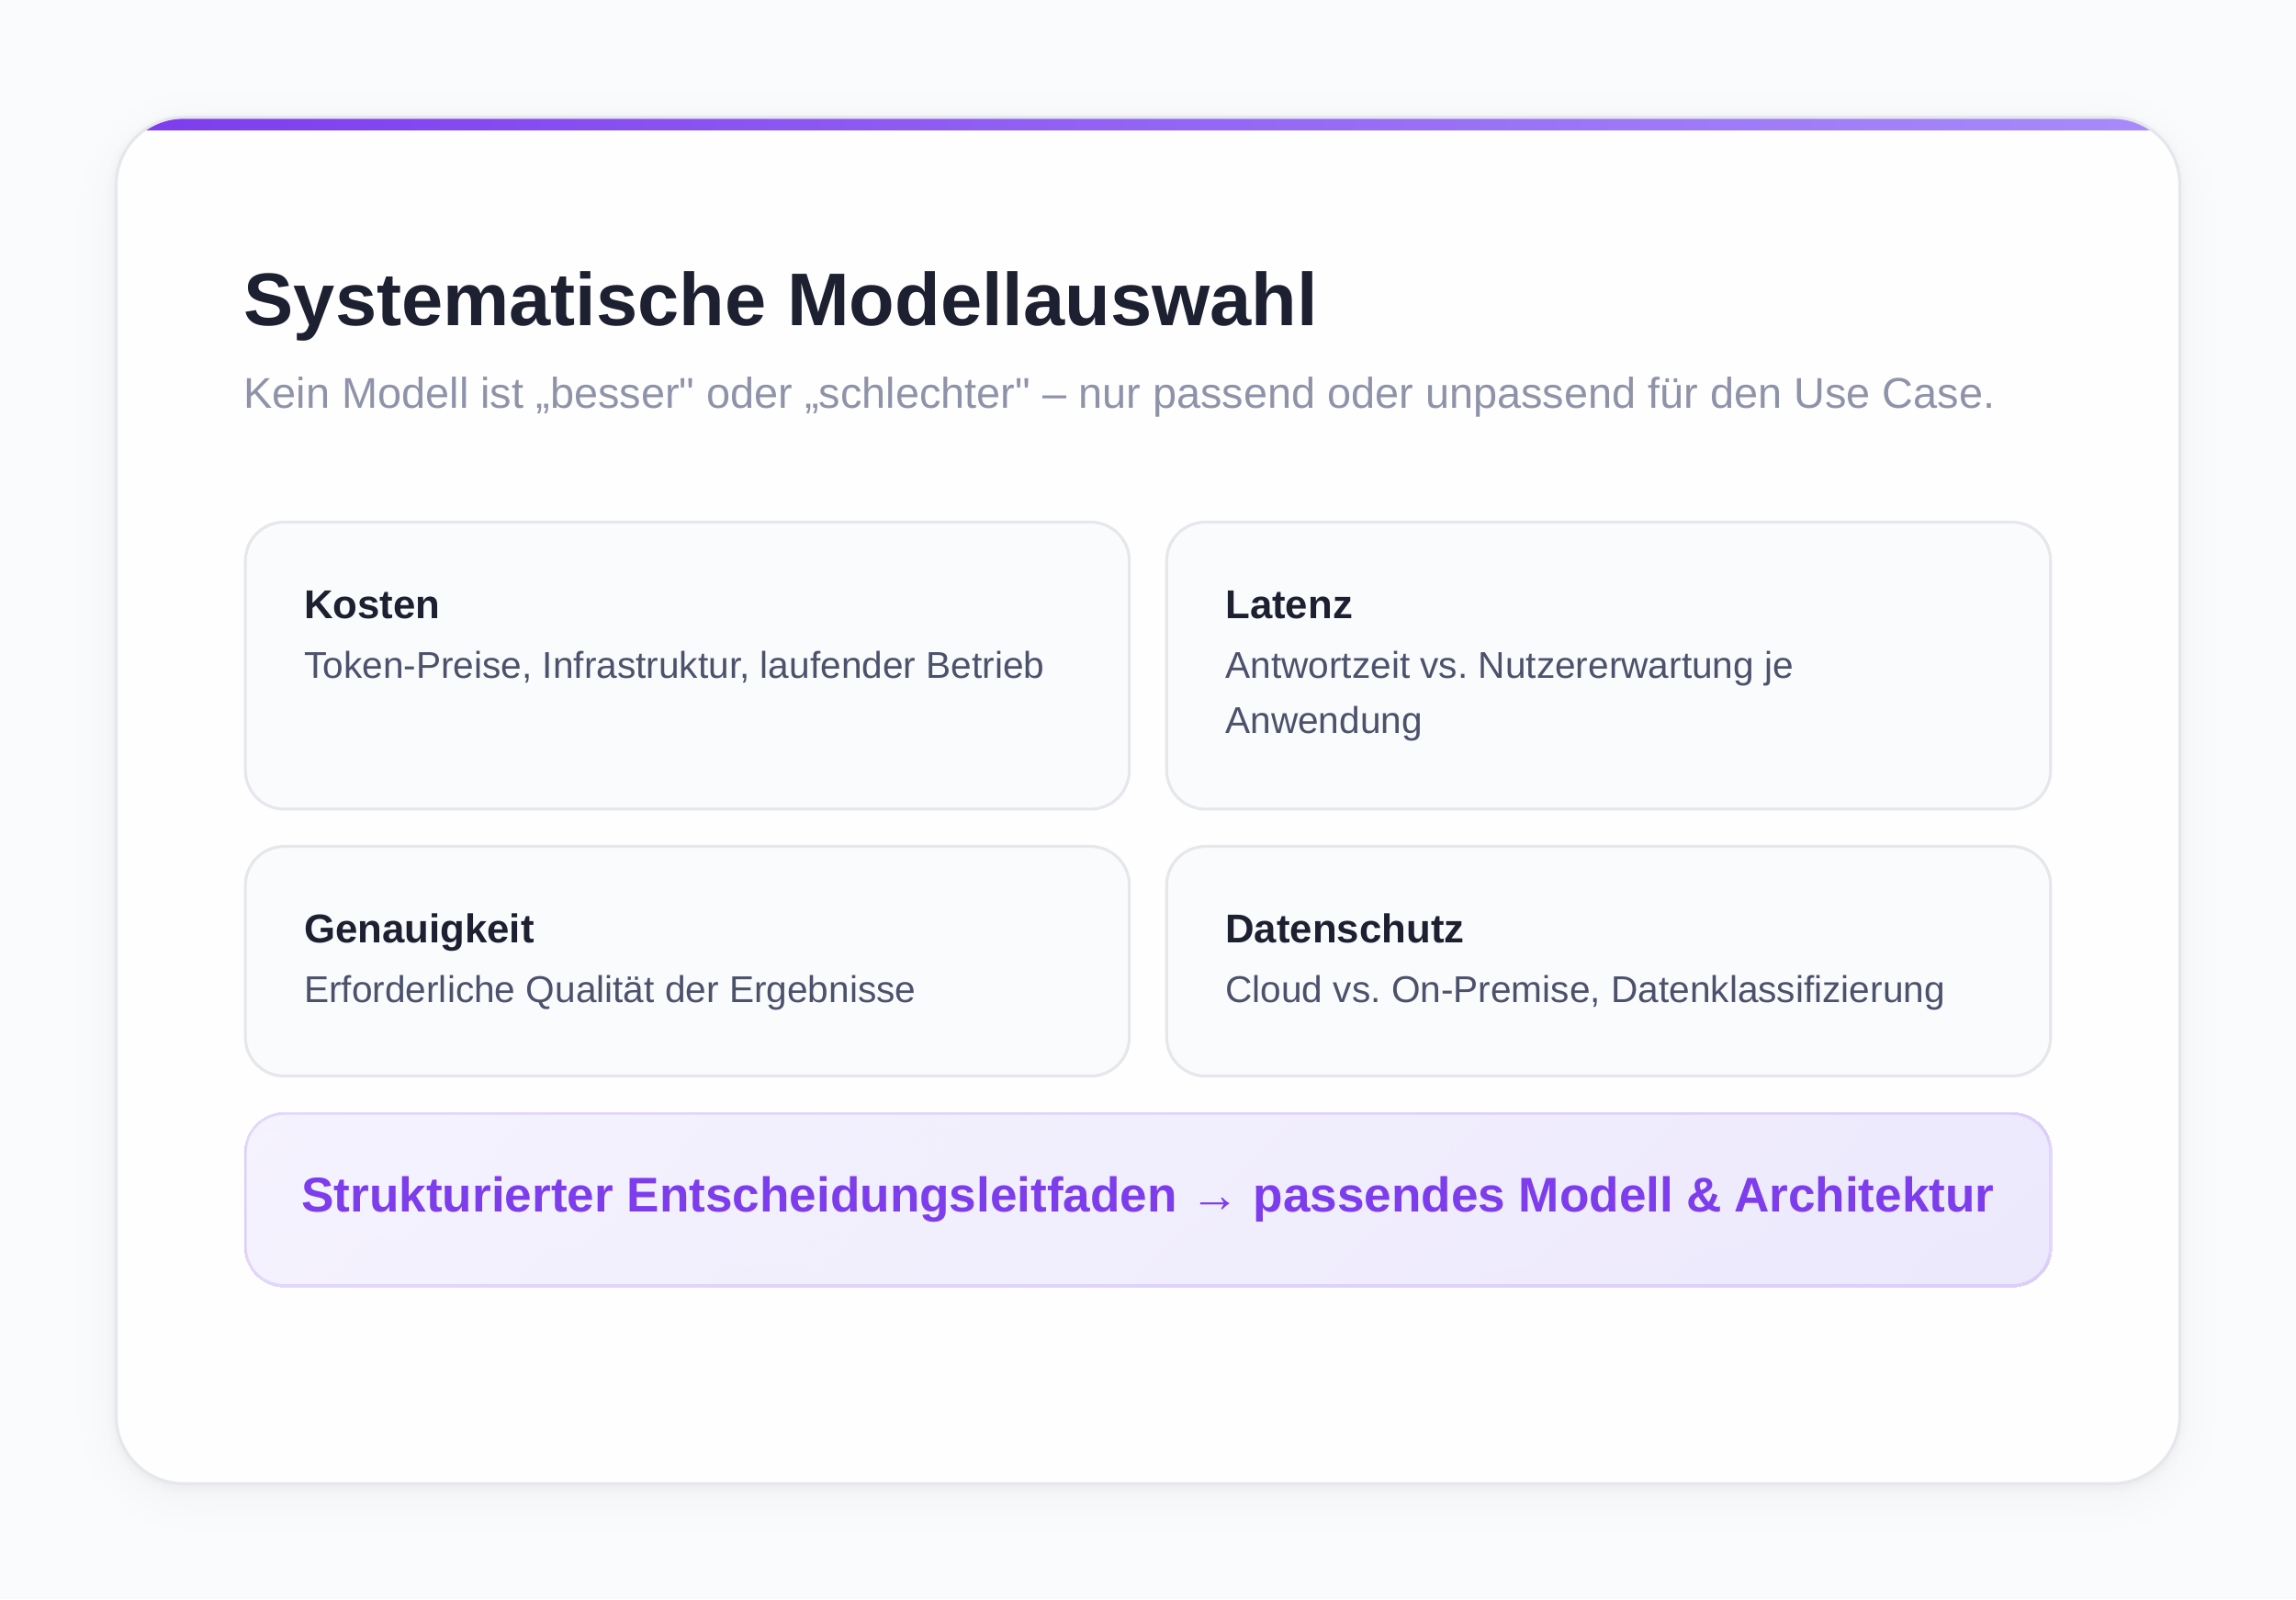Viewport: 2296px width, 1600px height.
Task: Click the Kosten heading text
Action: tap(371, 604)
